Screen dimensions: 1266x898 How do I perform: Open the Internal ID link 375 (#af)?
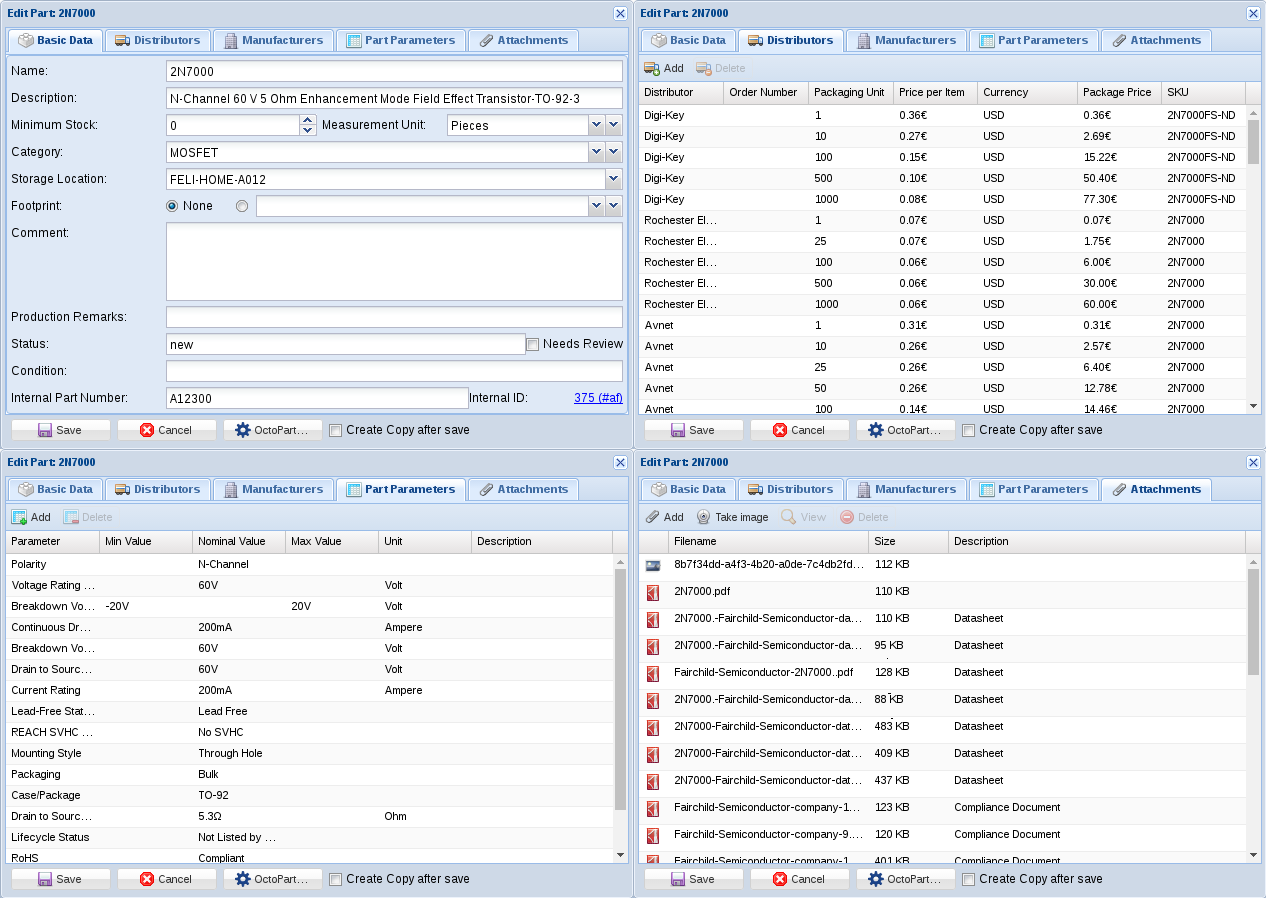(598, 397)
